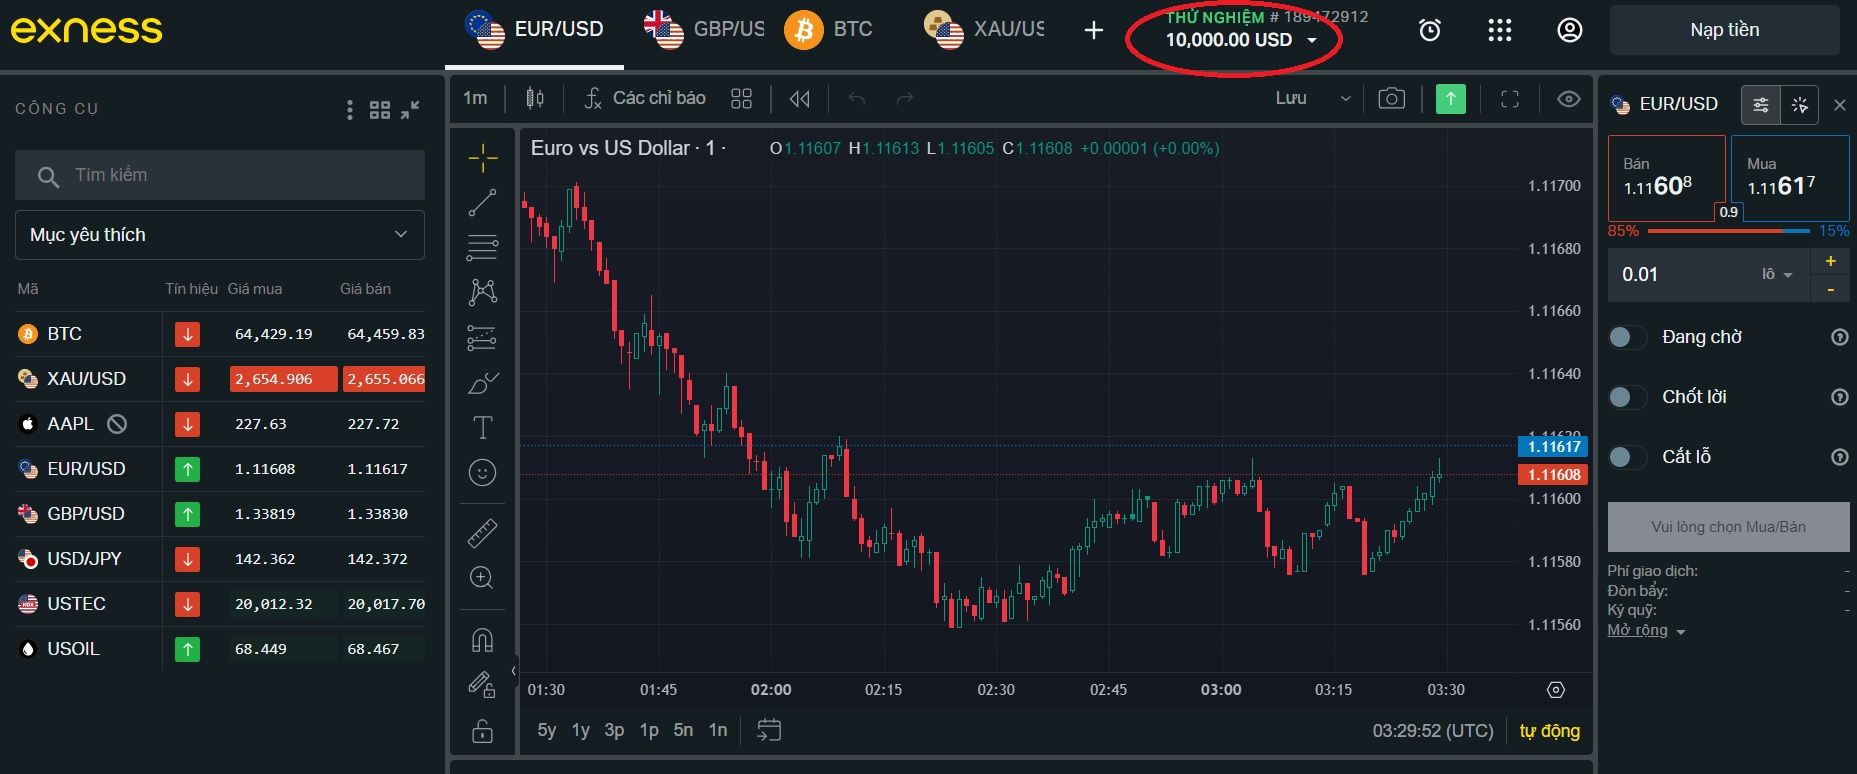The image size is (1857, 774).
Task: Select the text annotation tool
Action: click(482, 428)
